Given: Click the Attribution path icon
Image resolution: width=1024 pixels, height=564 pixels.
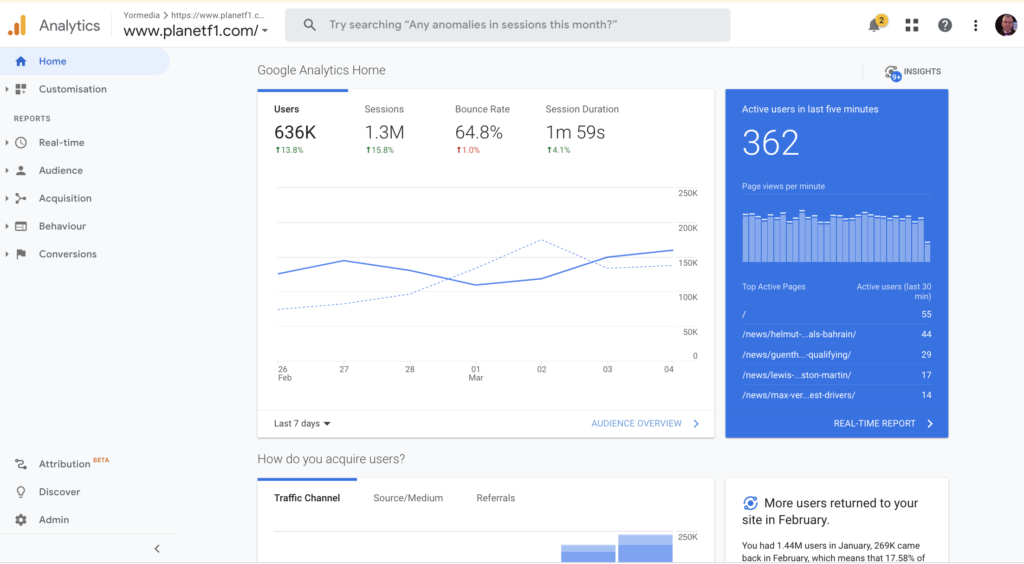Looking at the screenshot, I should 21,464.
